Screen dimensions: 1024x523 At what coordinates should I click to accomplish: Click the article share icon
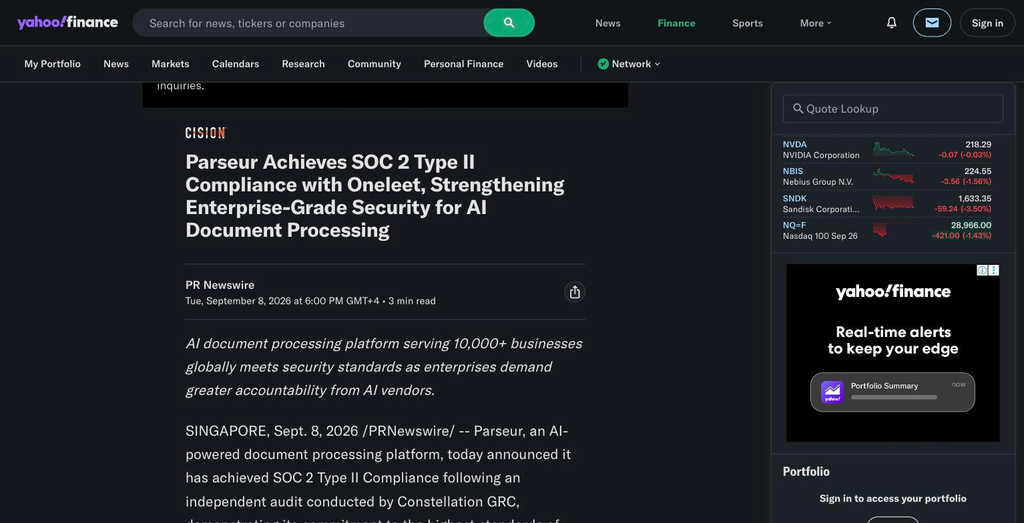pos(575,292)
